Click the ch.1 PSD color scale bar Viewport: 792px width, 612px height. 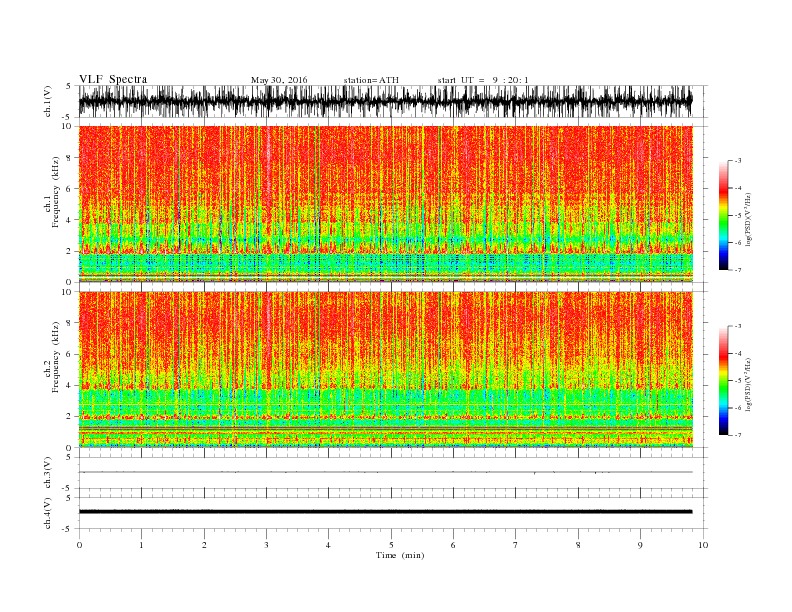click(x=723, y=215)
